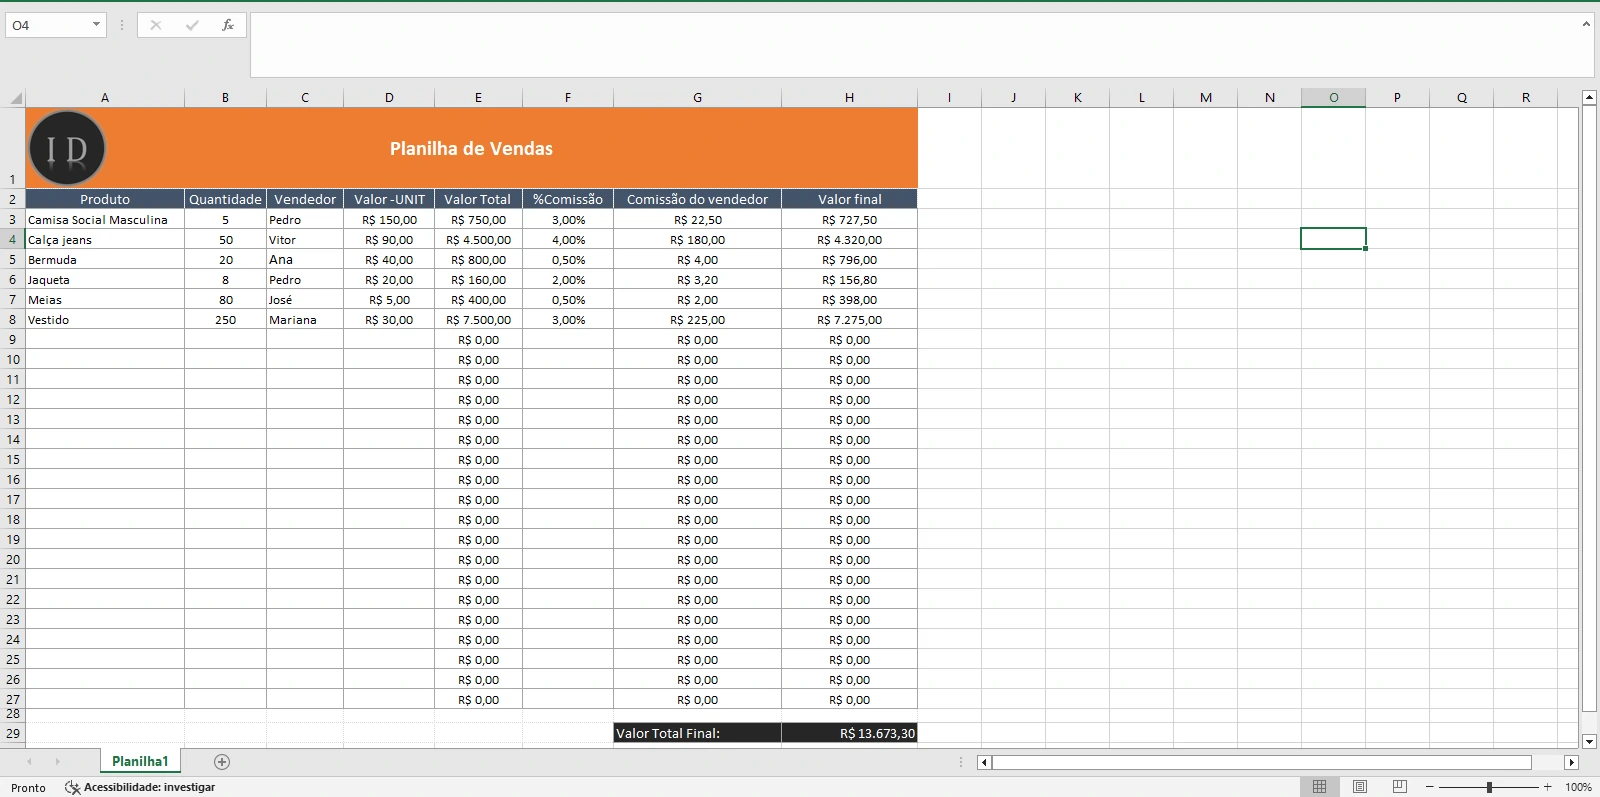Open the Name Box dropdown arrow

coord(96,25)
